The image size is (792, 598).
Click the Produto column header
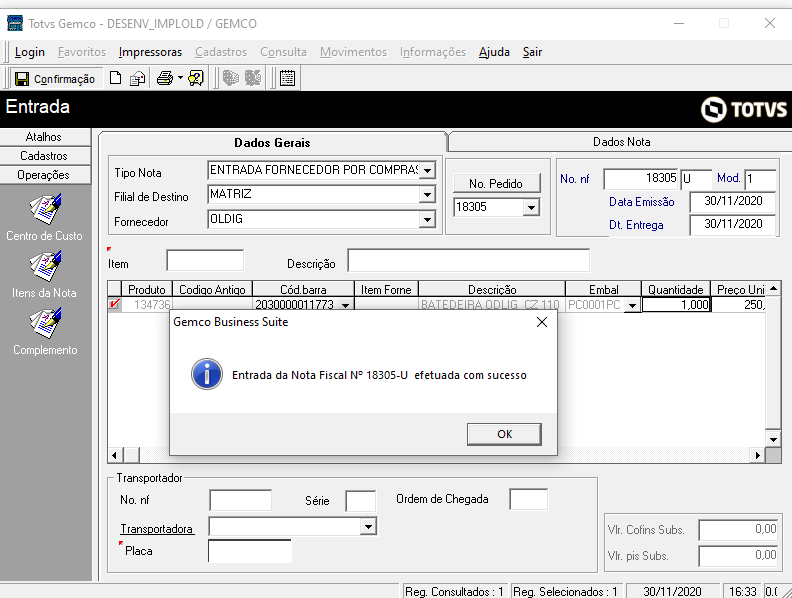pos(146,289)
